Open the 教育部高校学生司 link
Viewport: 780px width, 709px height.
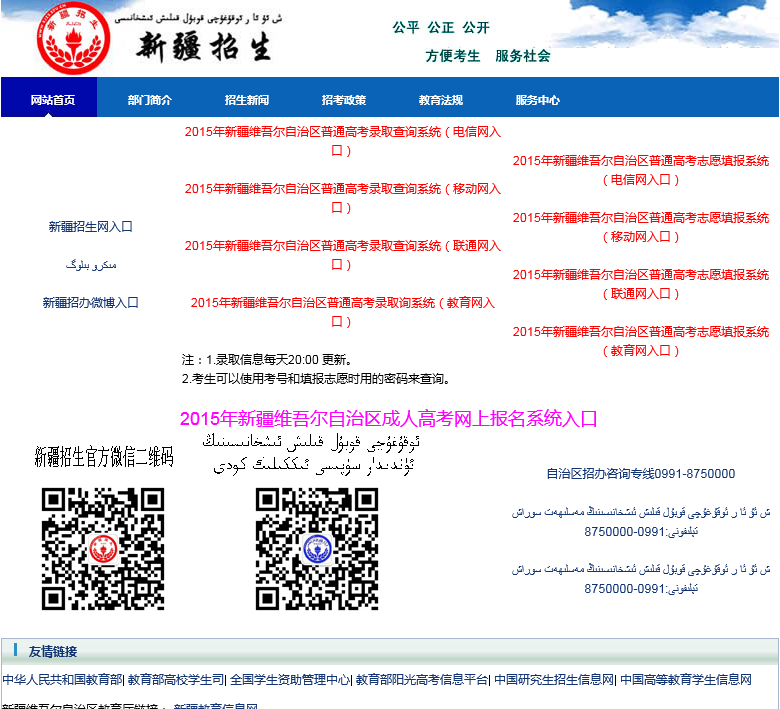[176, 680]
